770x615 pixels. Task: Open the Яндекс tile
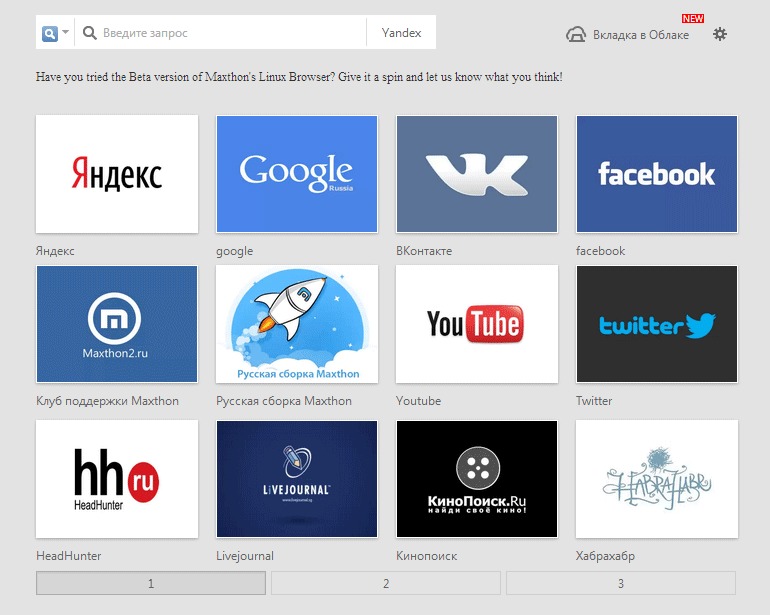(x=117, y=174)
